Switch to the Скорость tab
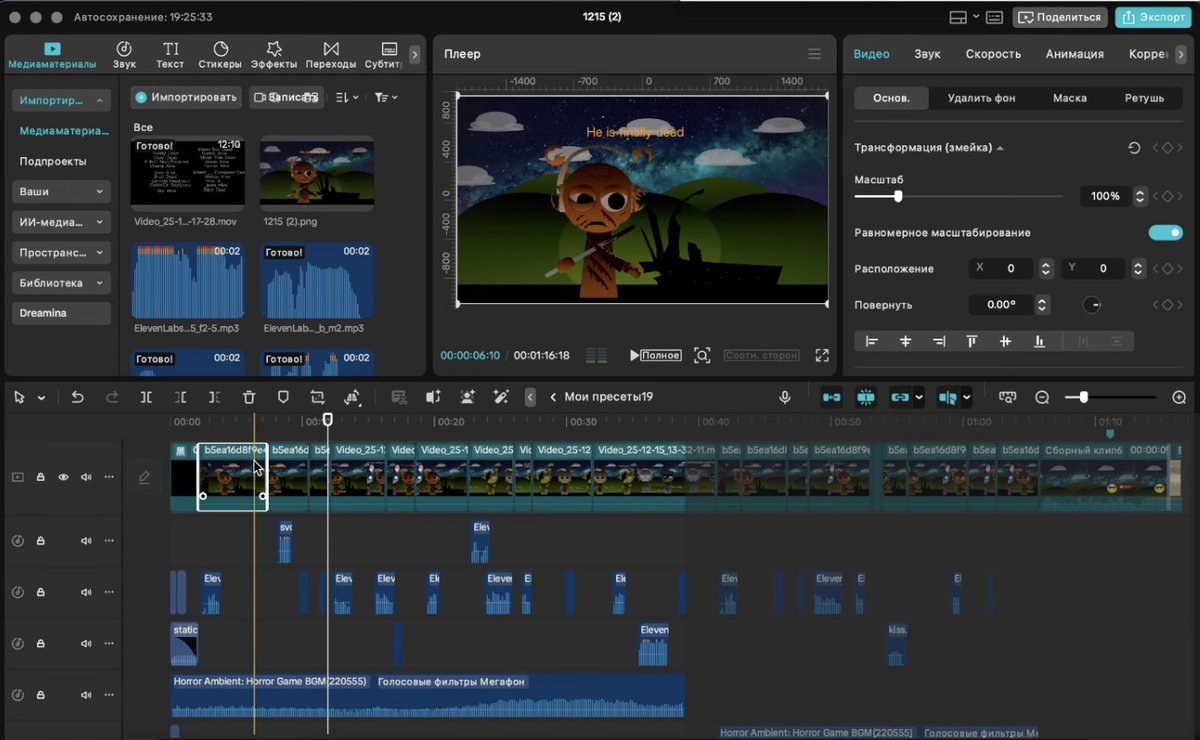This screenshot has height=740, width=1200. coord(993,54)
